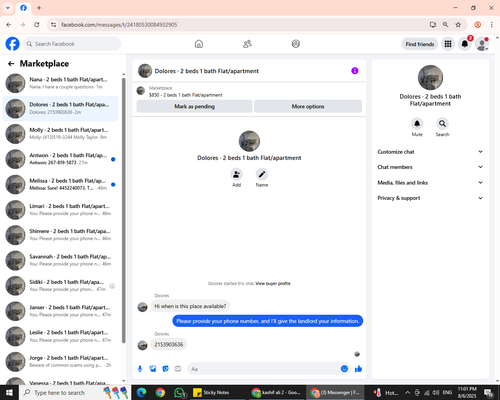Open the Melissa conversation
500x400 pixels.
tap(60, 184)
